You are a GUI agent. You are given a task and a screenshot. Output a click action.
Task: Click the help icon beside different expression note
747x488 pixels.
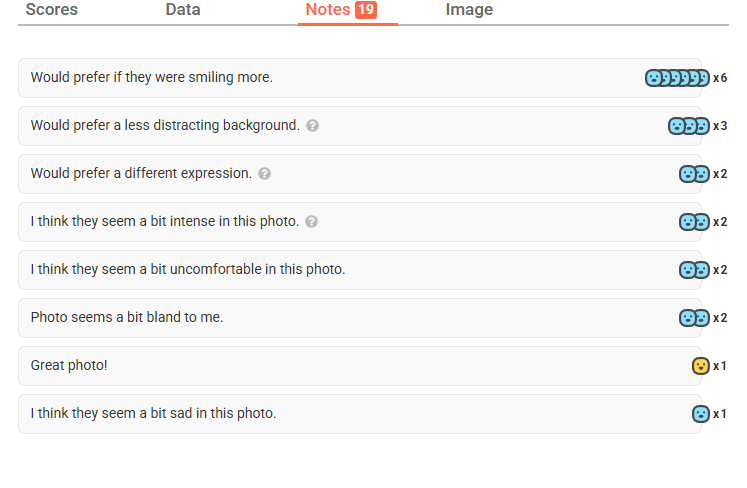265,174
